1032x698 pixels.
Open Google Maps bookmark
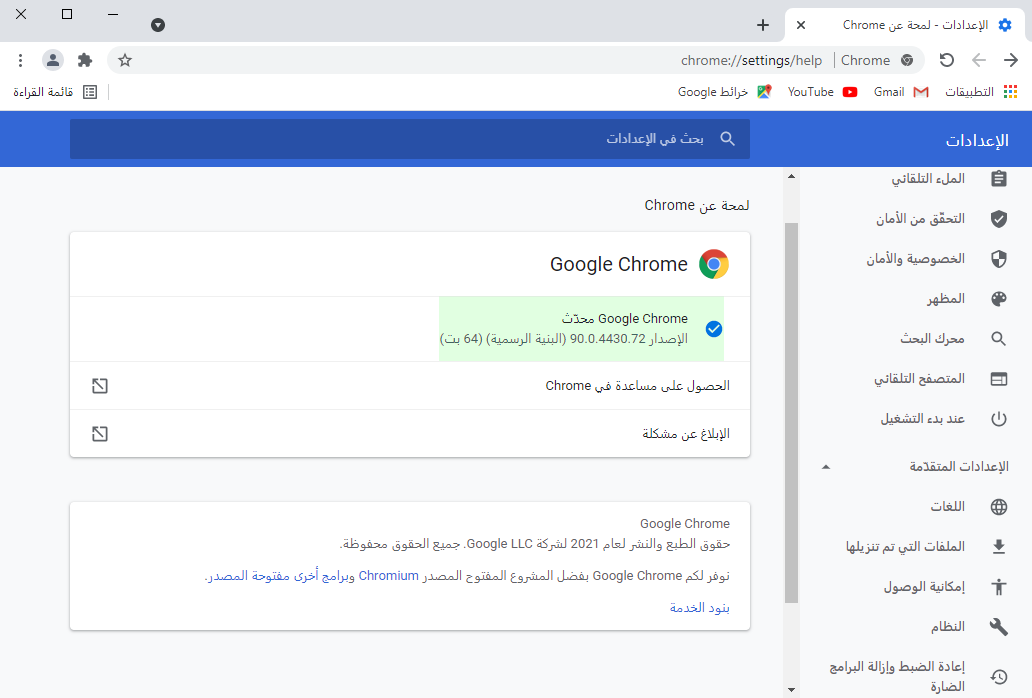click(x=725, y=92)
